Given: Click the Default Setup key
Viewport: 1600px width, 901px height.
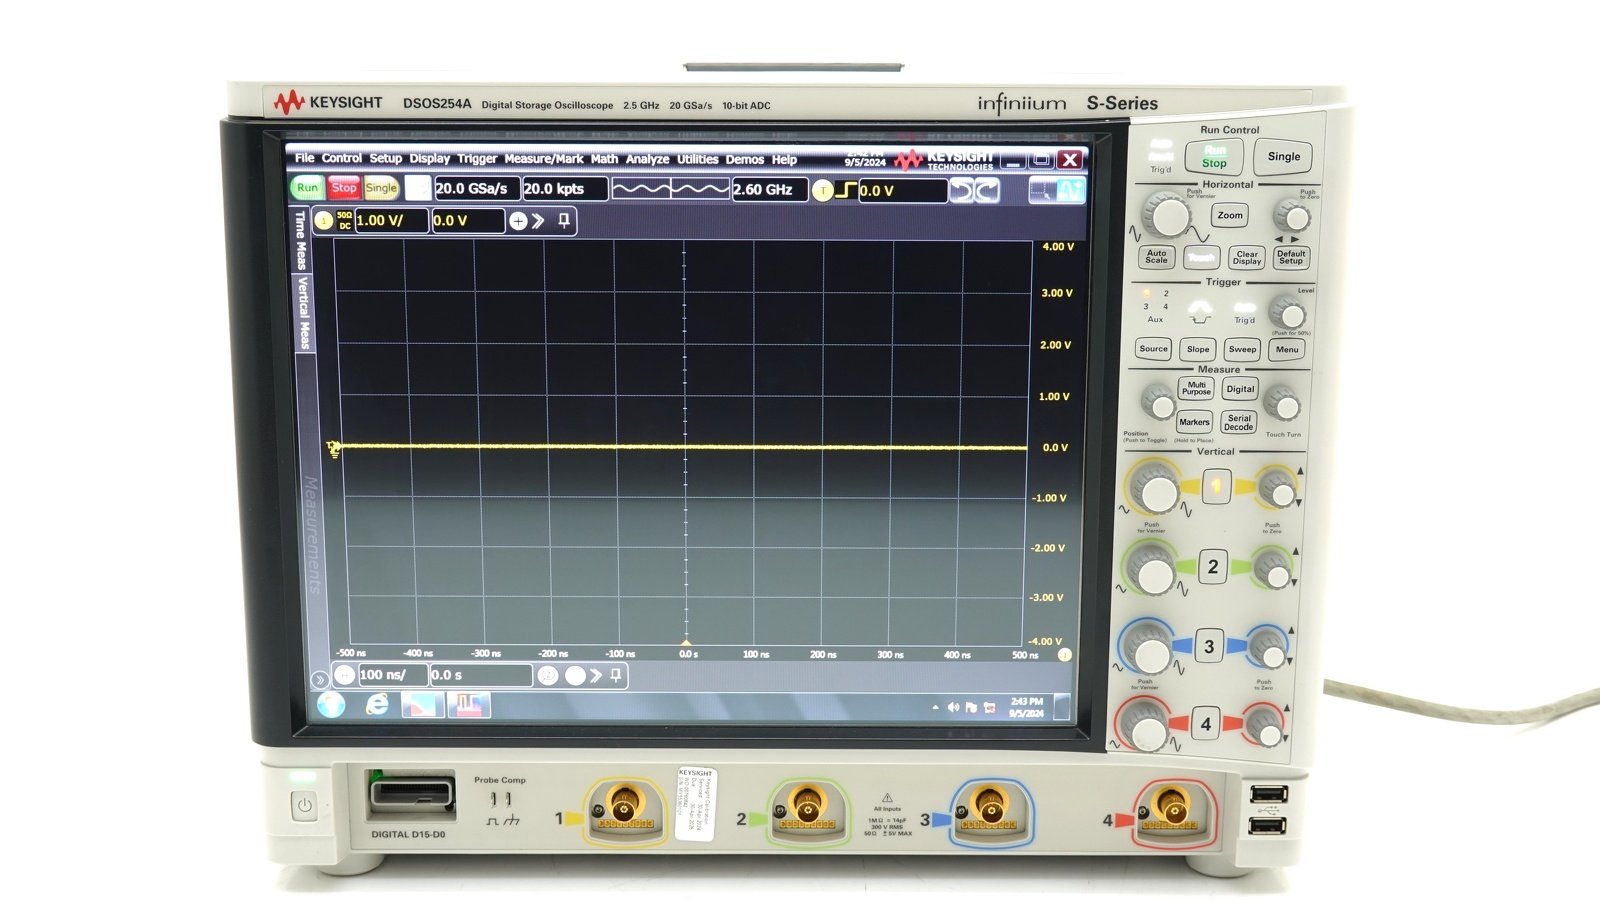Looking at the screenshot, I should (x=1291, y=257).
